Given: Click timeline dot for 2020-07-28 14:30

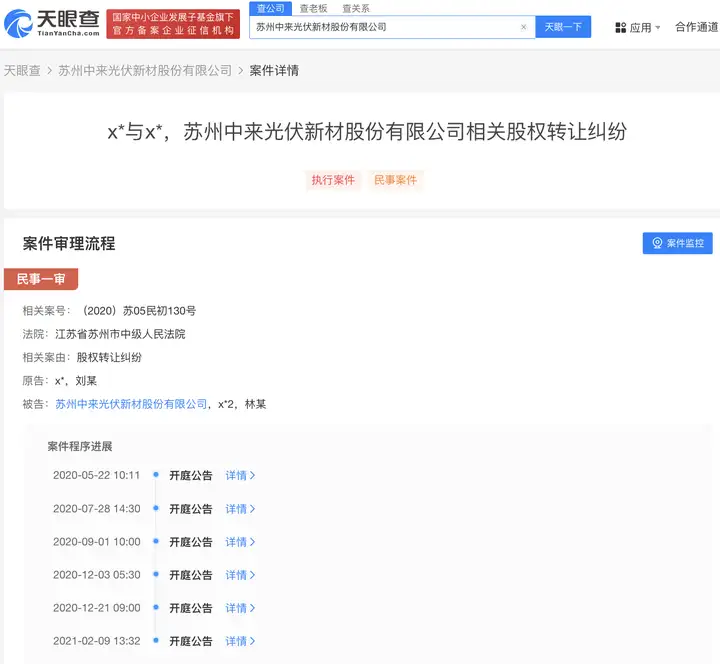Looking at the screenshot, I should click(x=156, y=508).
